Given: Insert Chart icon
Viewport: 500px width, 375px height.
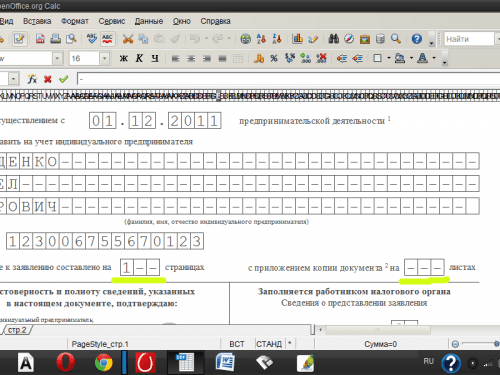Looking at the screenshot, I should 297,39.
